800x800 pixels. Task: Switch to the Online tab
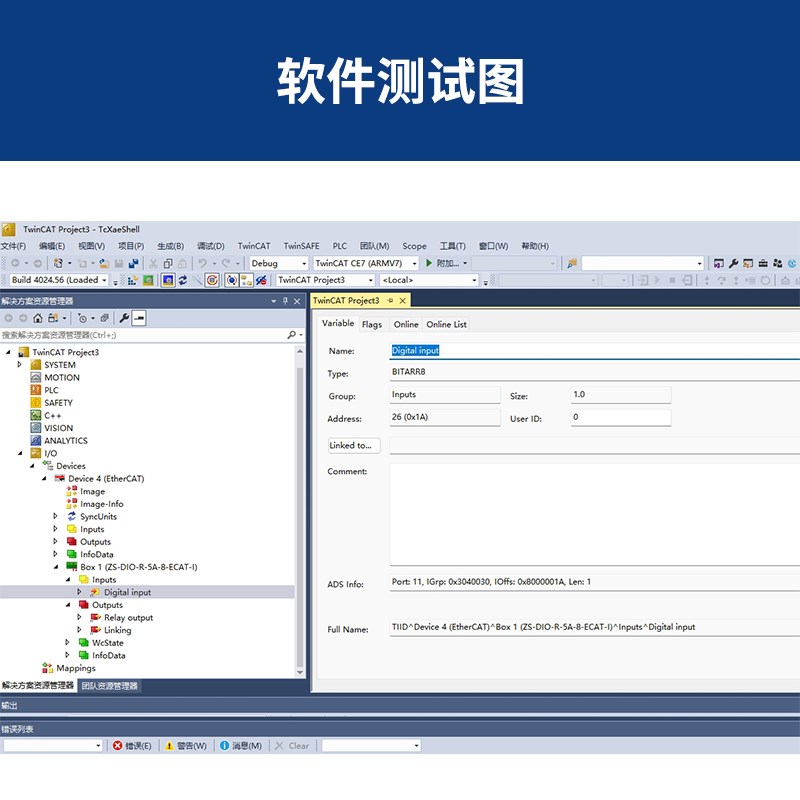tap(406, 324)
